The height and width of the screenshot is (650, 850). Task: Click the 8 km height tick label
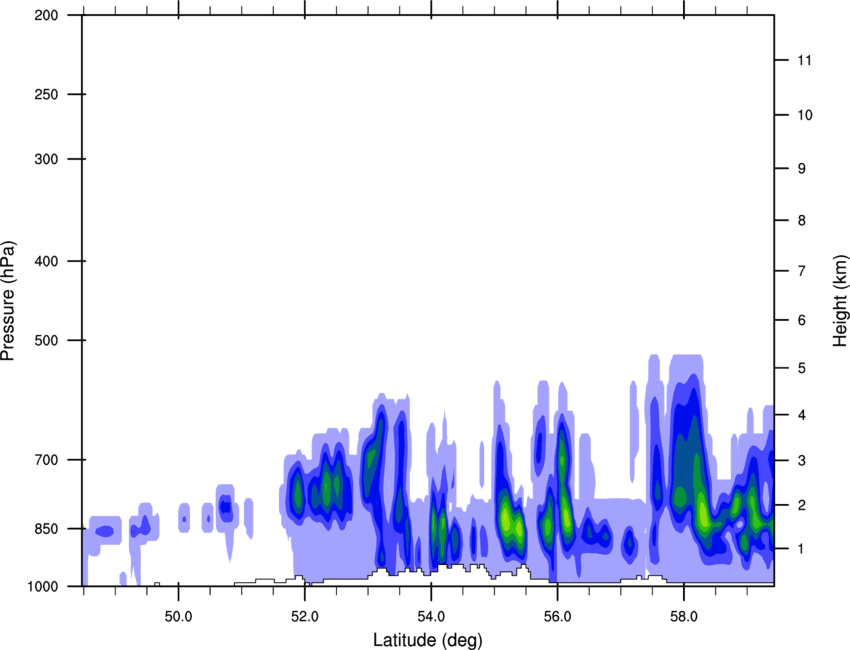pyautogui.click(x=802, y=221)
